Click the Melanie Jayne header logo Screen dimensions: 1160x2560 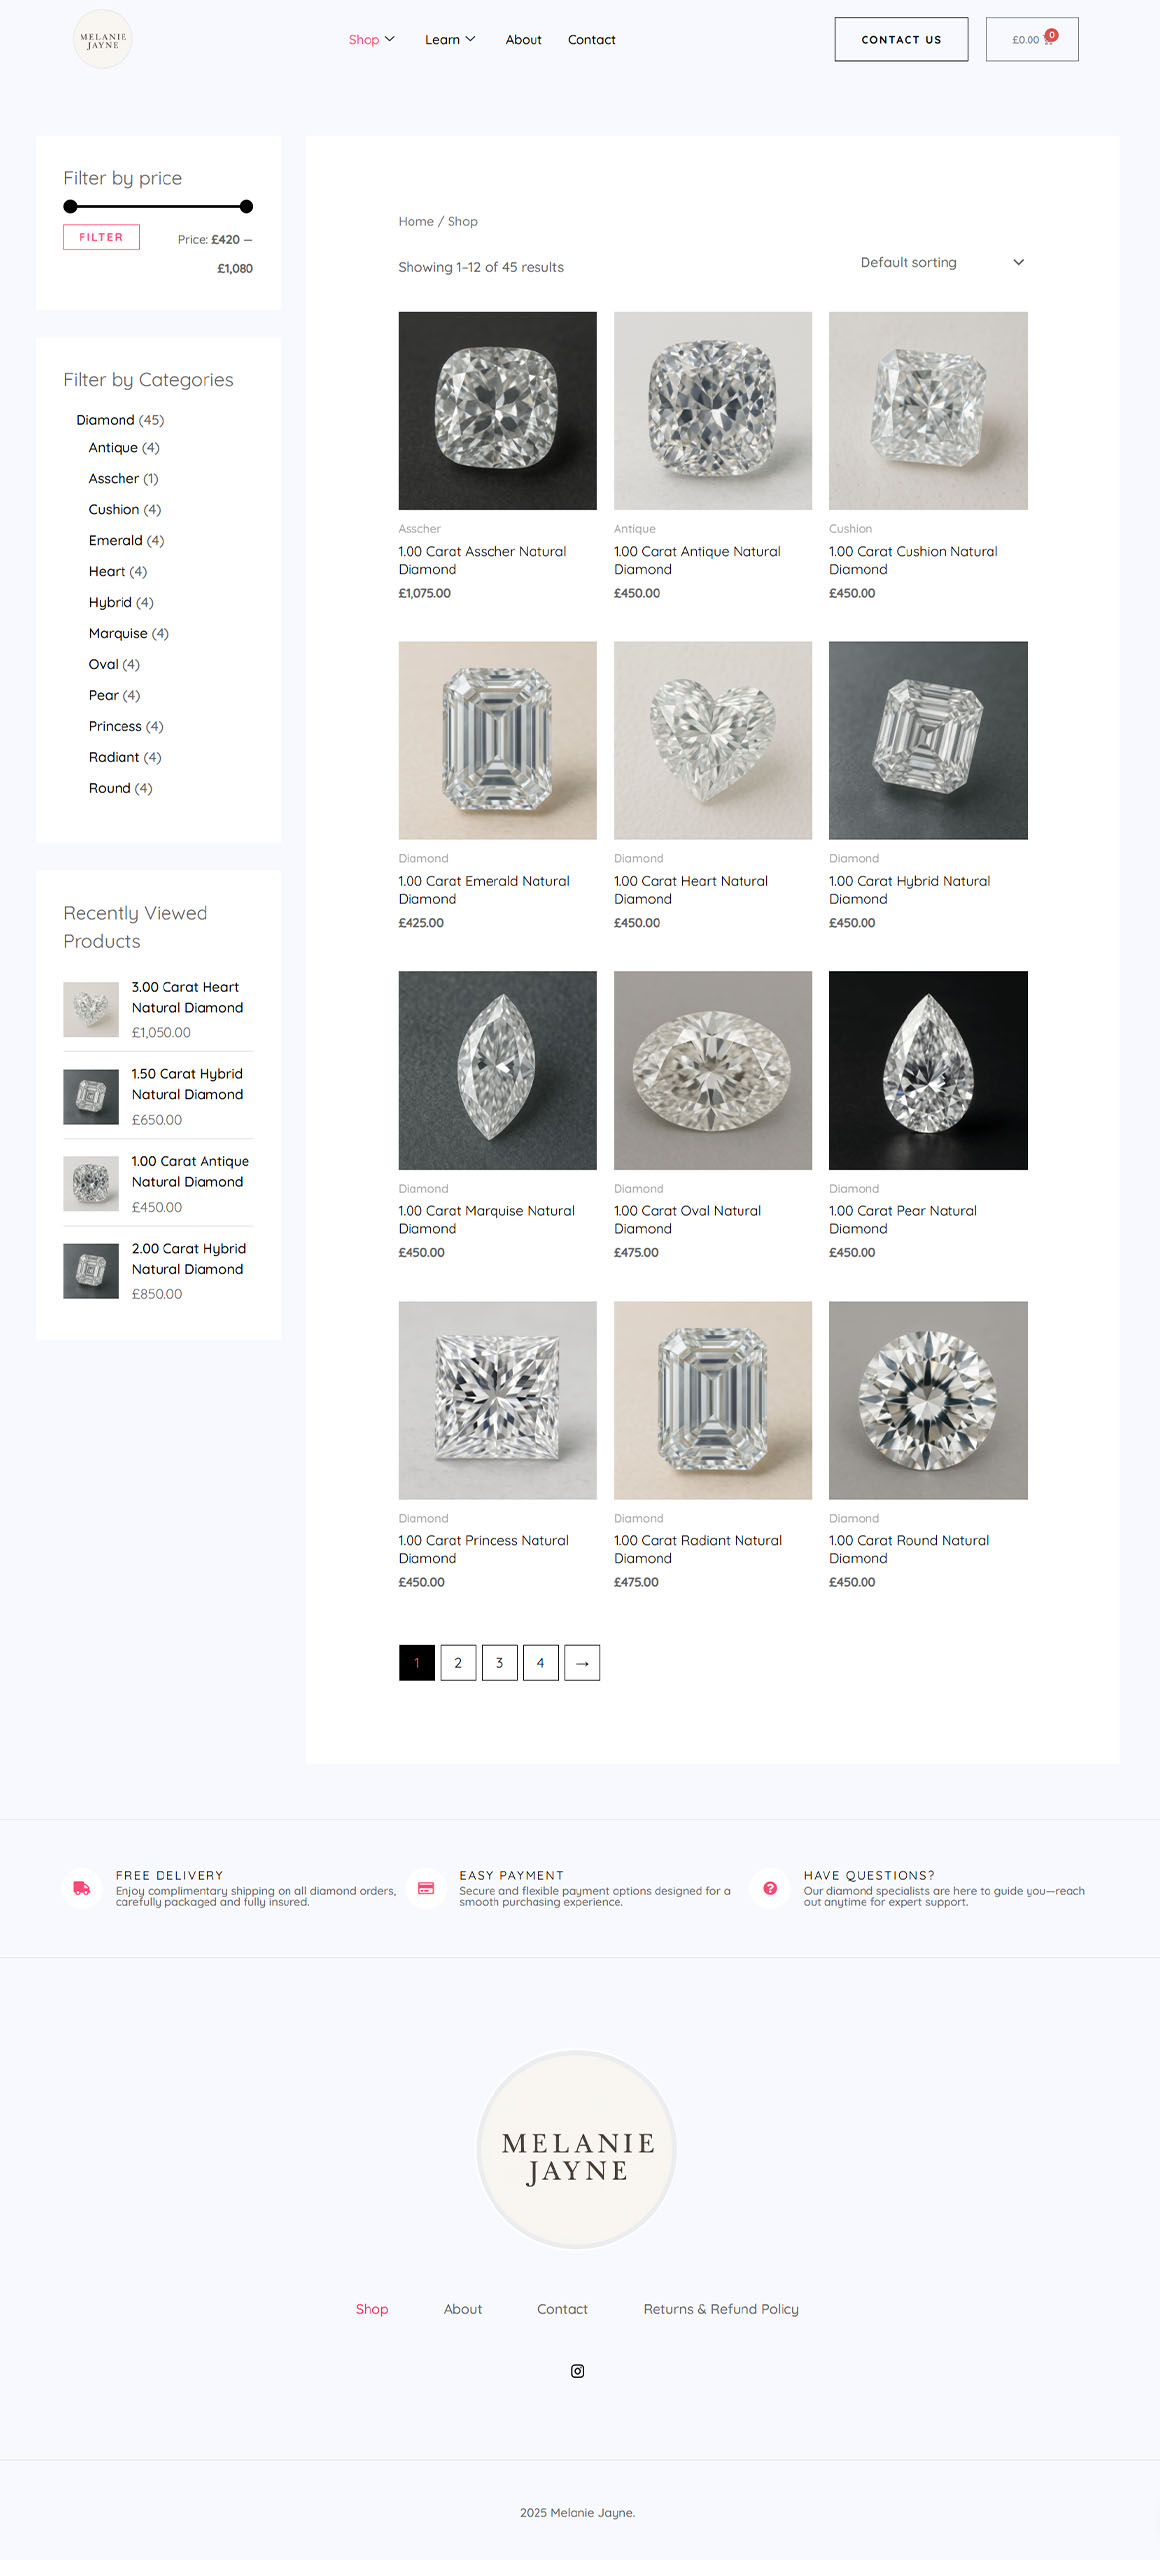click(x=102, y=40)
